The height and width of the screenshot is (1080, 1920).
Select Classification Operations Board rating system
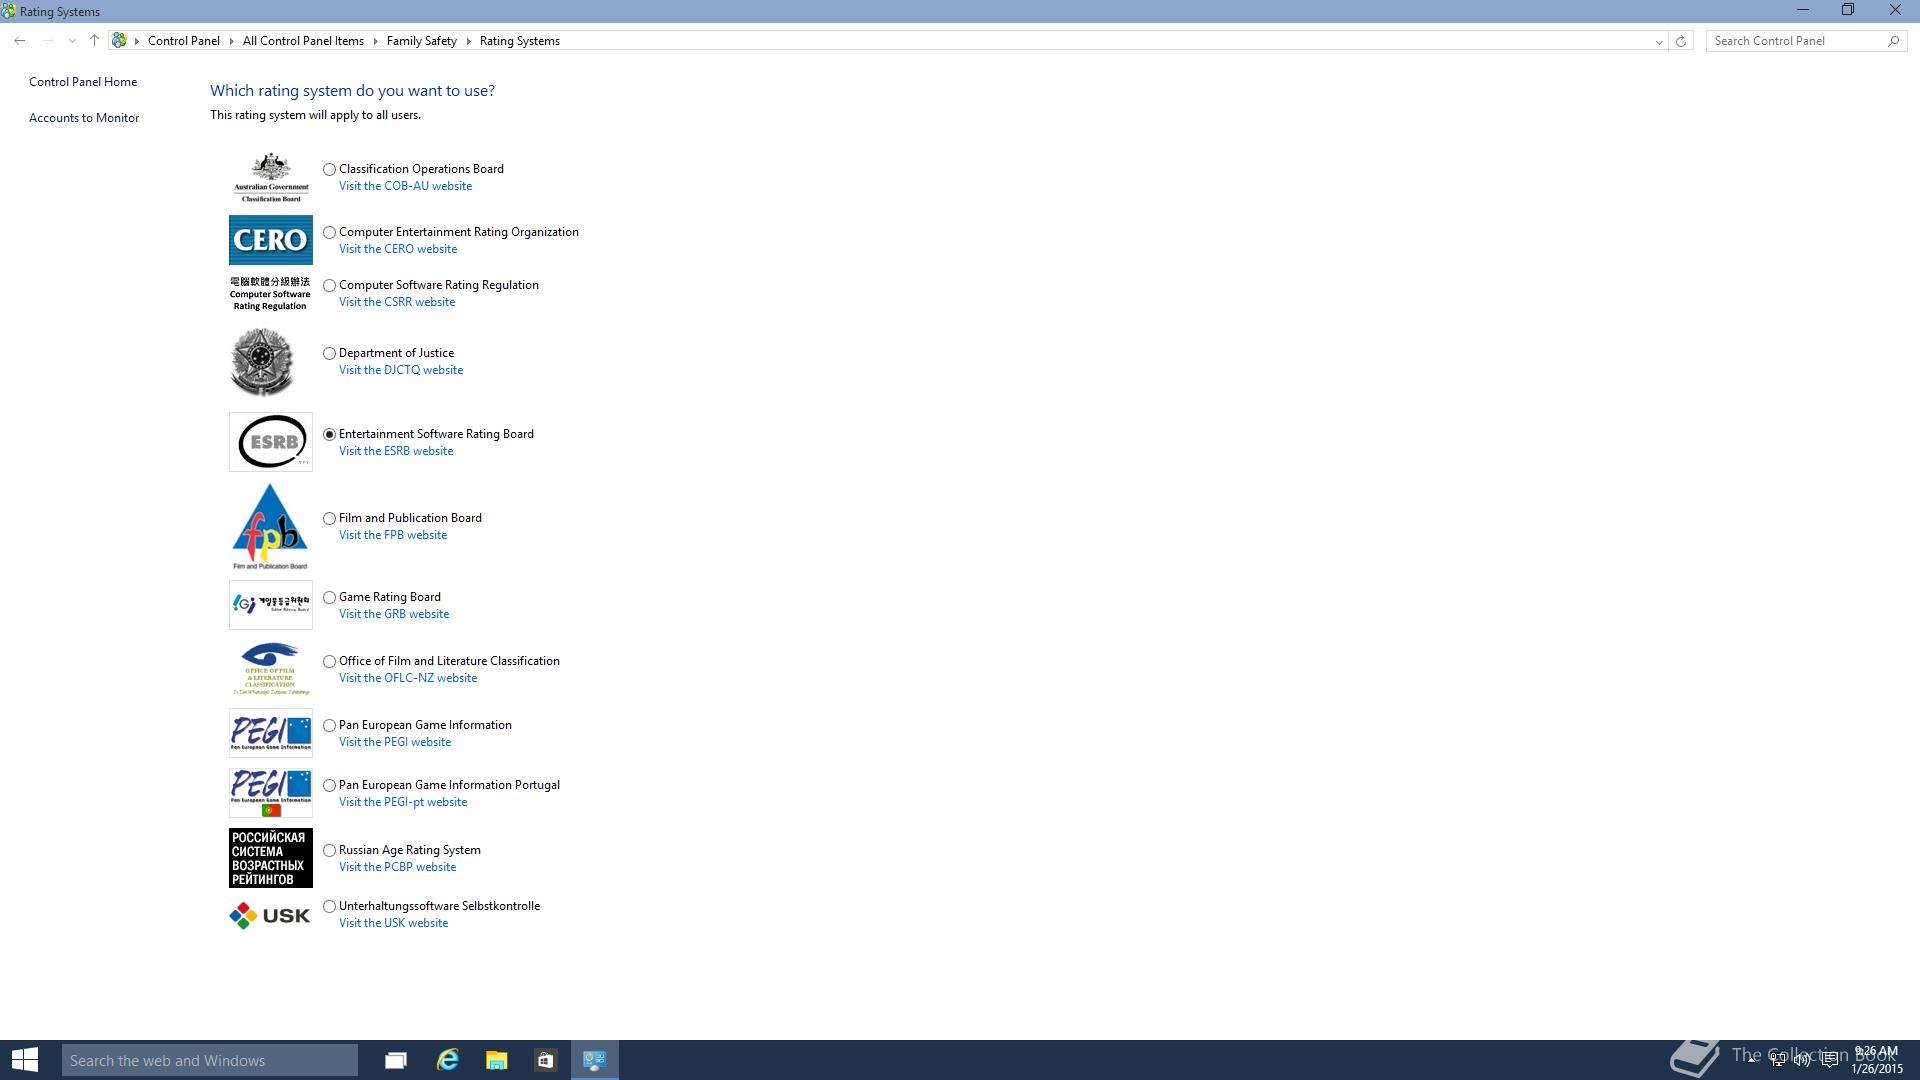(x=329, y=170)
